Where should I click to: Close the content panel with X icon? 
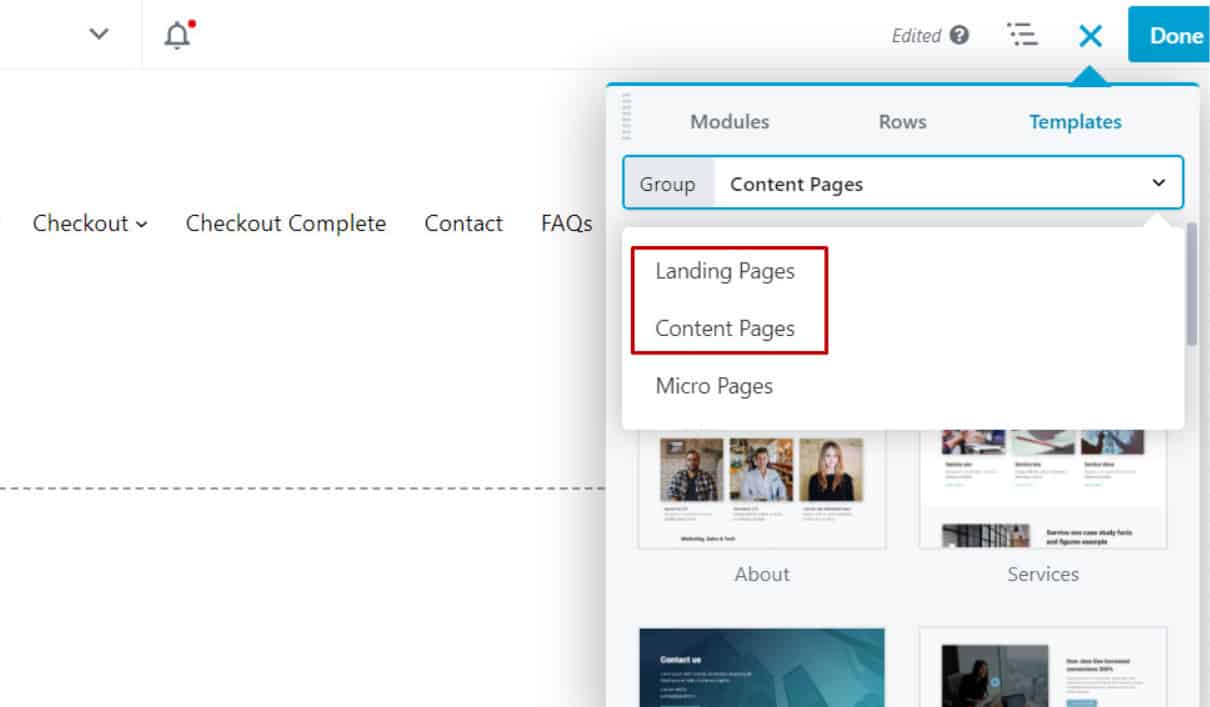[x=1090, y=36]
